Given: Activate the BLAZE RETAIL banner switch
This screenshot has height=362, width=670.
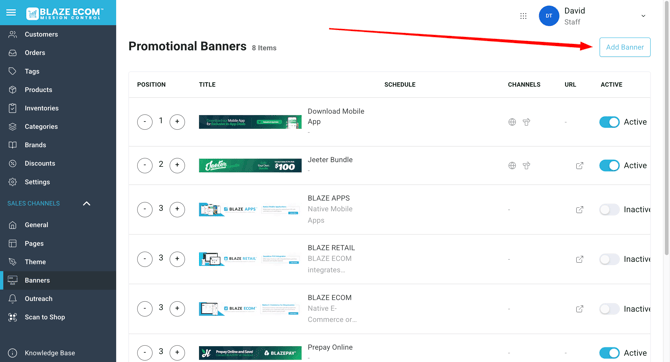Looking at the screenshot, I should pyautogui.click(x=609, y=259).
